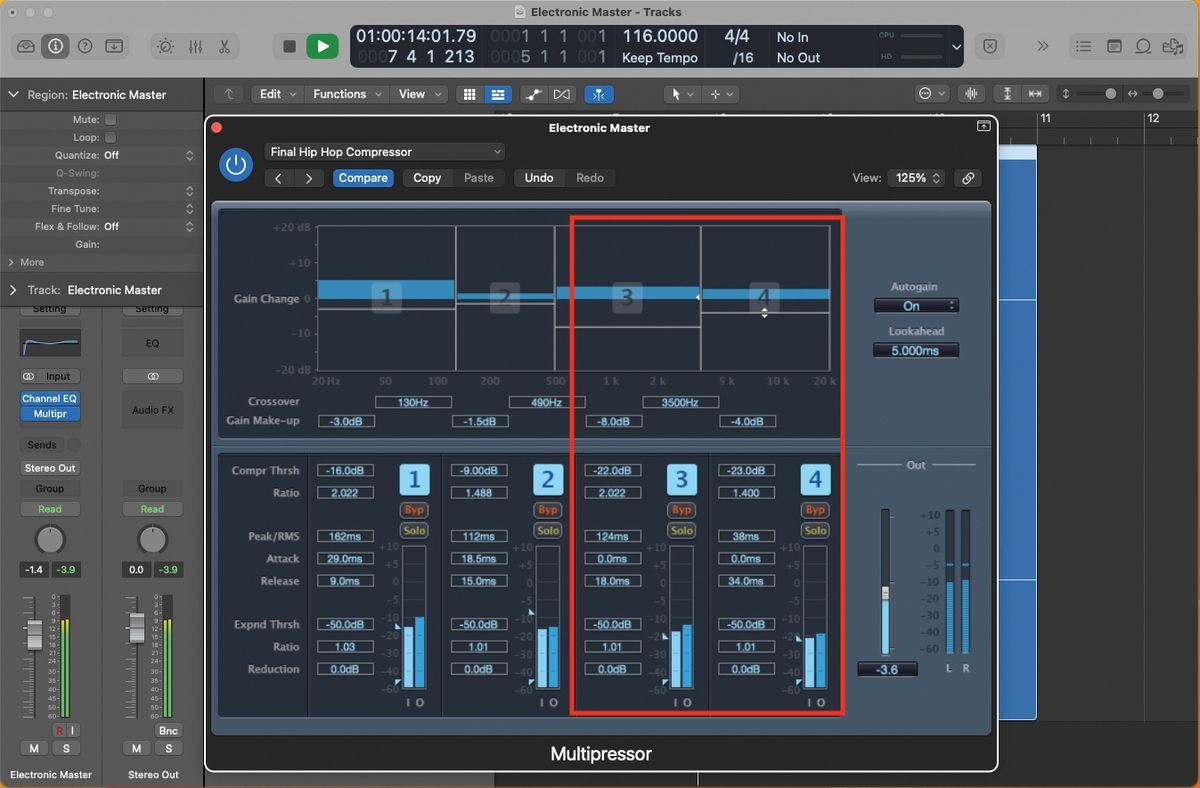Screen dimensions: 1200x788
Task: Select the Scissors split tool in toolbar
Action: coord(223,46)
